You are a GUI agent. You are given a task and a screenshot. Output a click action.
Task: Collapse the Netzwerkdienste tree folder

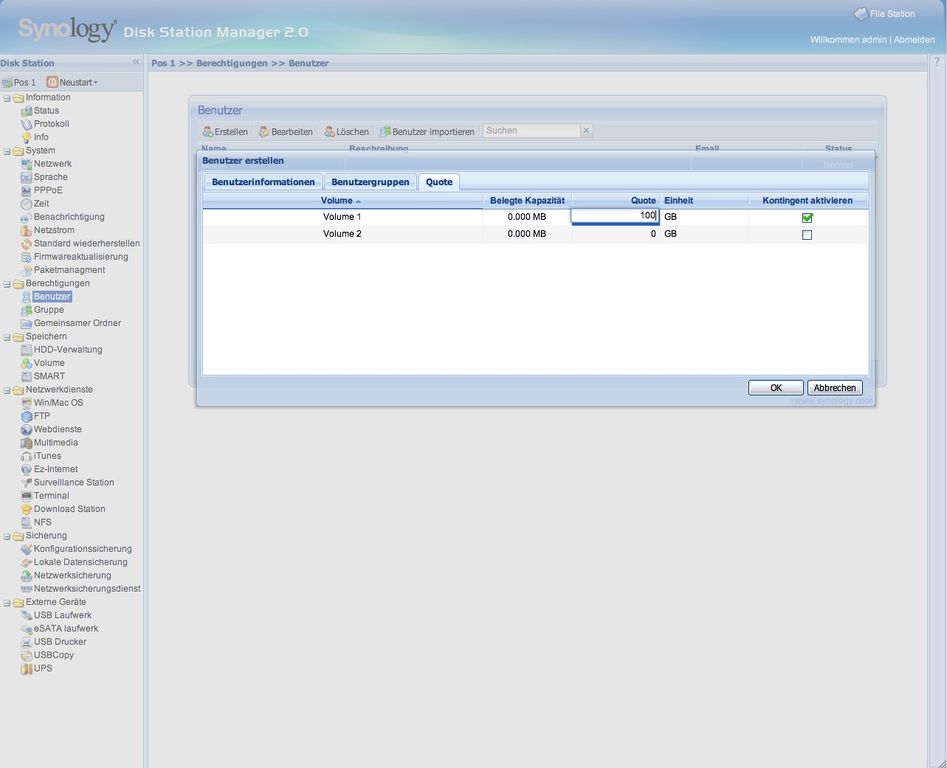[7, 390]
